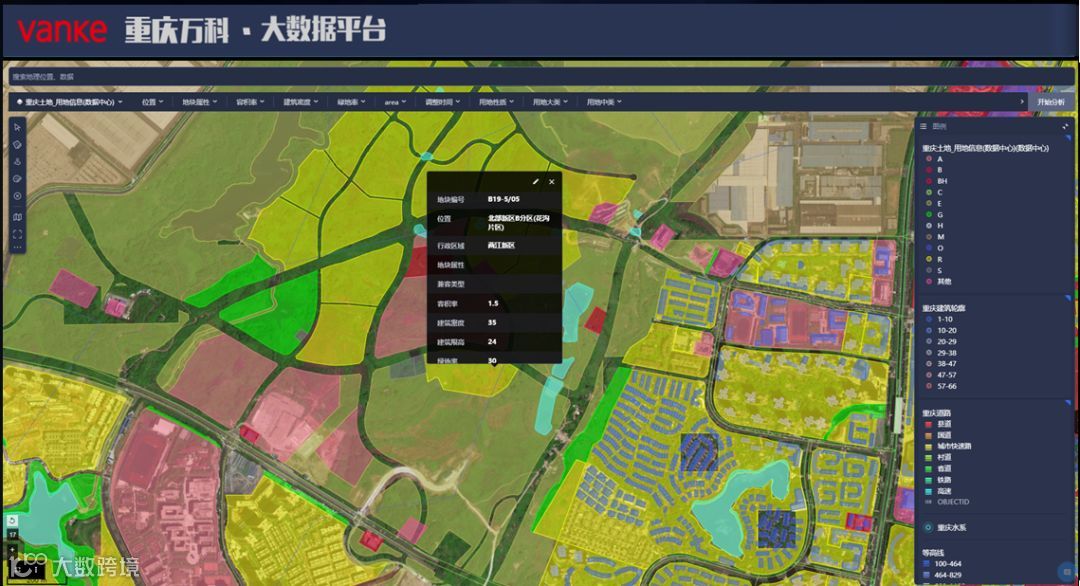Click the right-arrow at end of filter bar

(1021, 102)
